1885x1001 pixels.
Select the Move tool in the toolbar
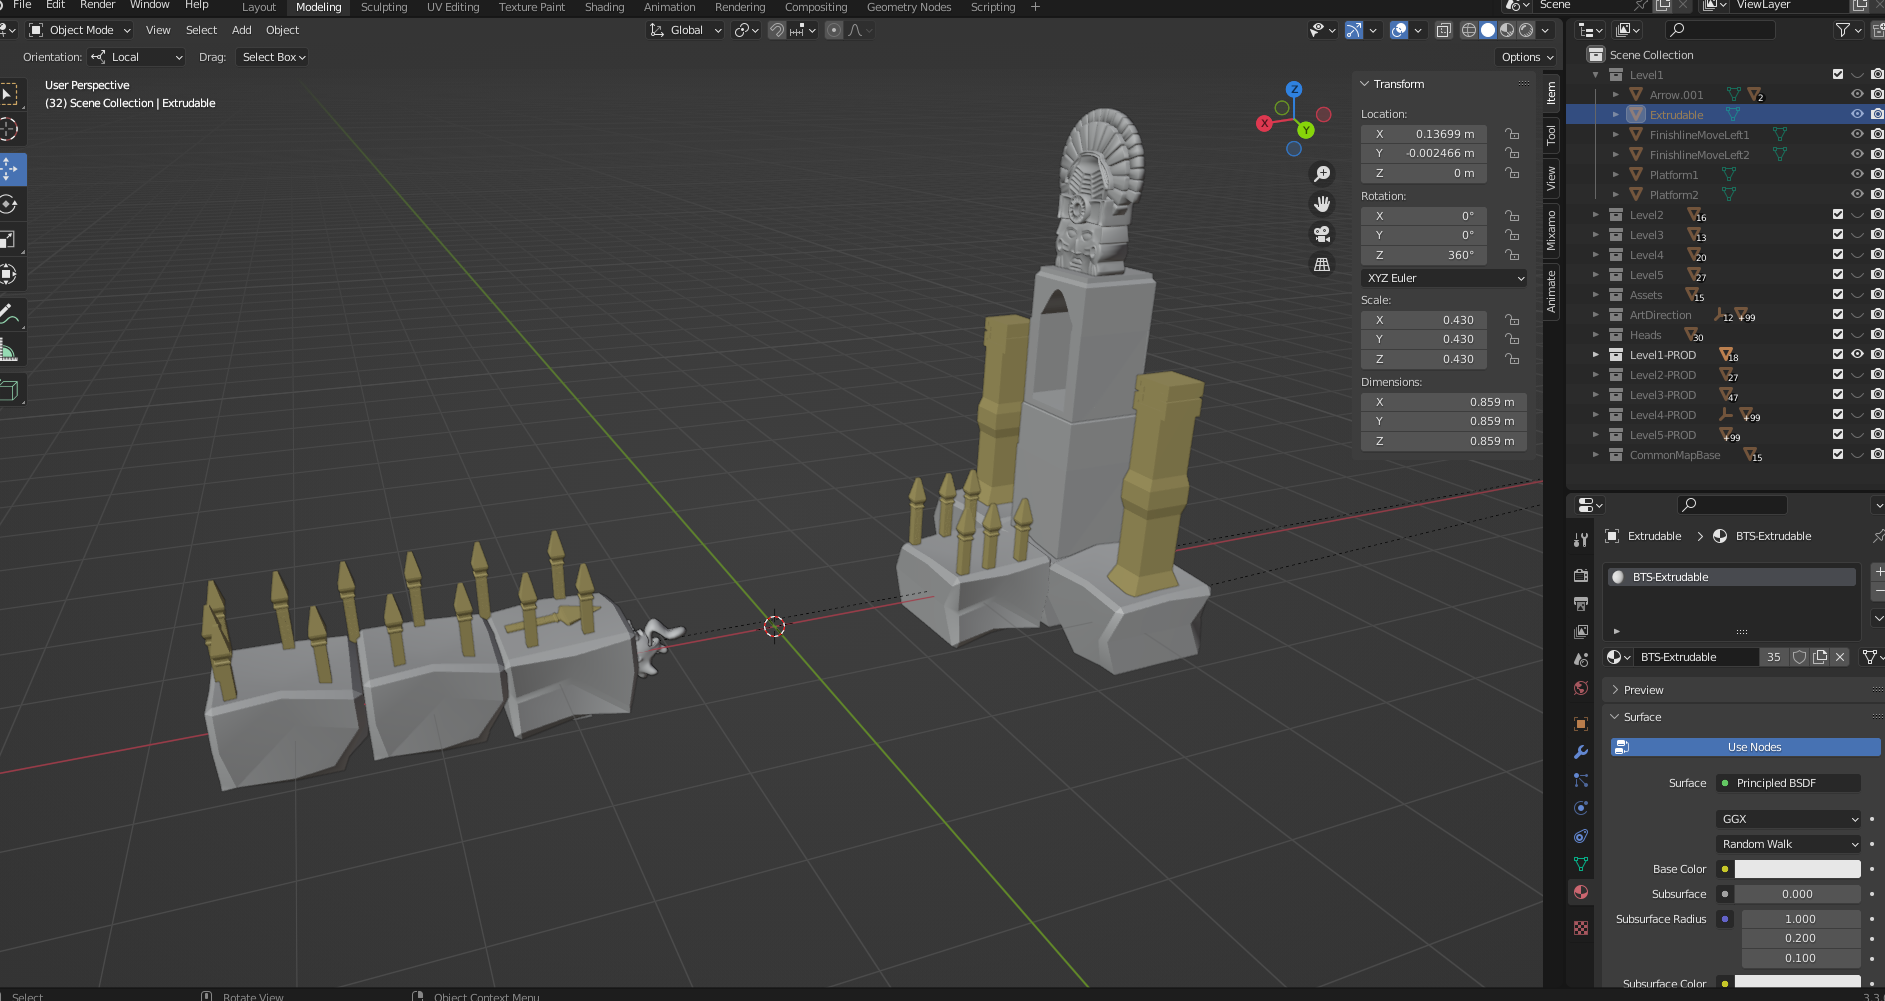tap(10, 169)
